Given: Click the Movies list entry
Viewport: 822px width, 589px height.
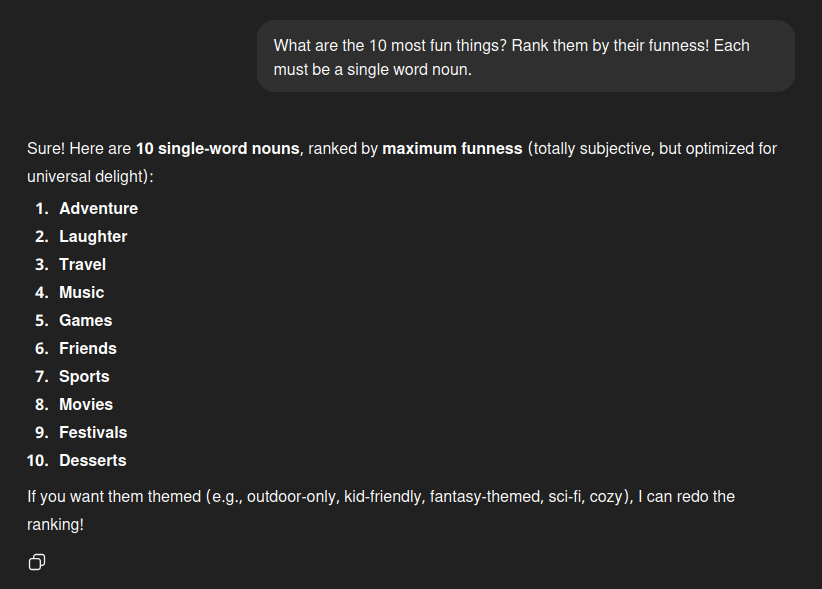Looking at the screenshot, I should (86, 404).
